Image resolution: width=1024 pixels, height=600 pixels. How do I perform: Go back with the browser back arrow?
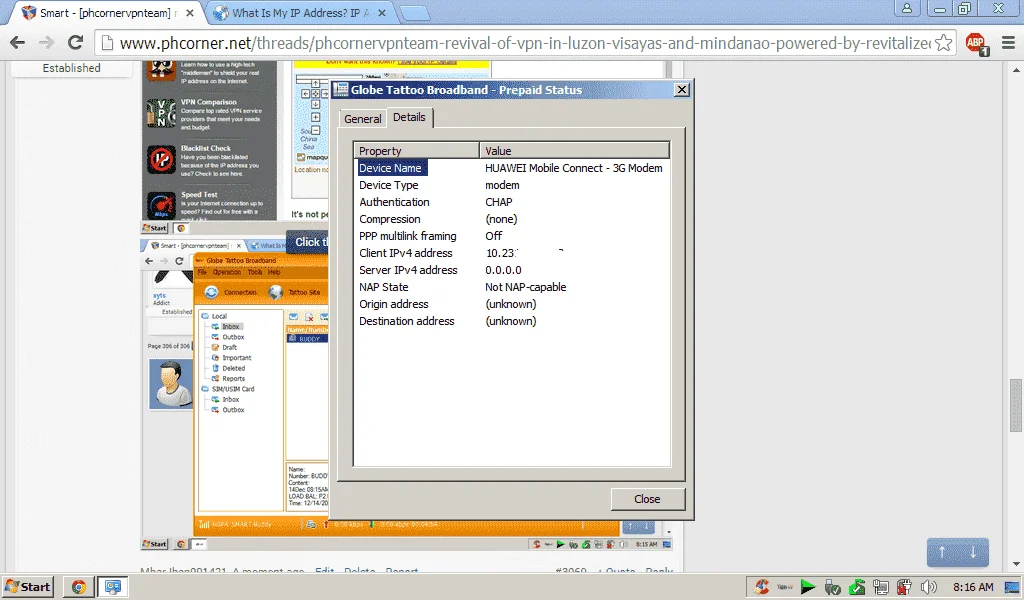coord(18,43)
